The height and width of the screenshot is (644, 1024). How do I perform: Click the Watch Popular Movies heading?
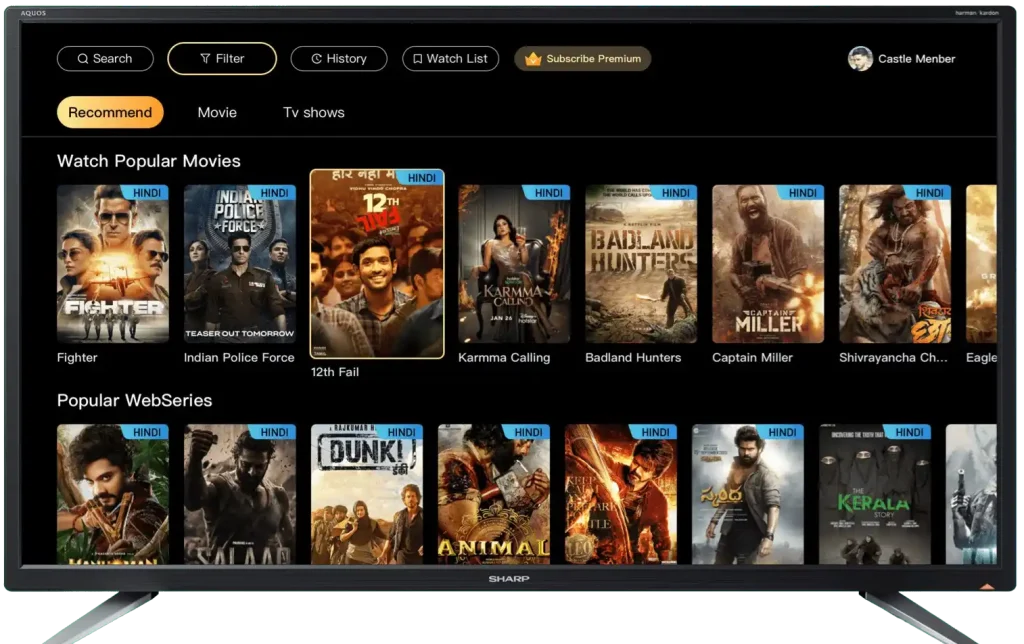coord(149,161)
